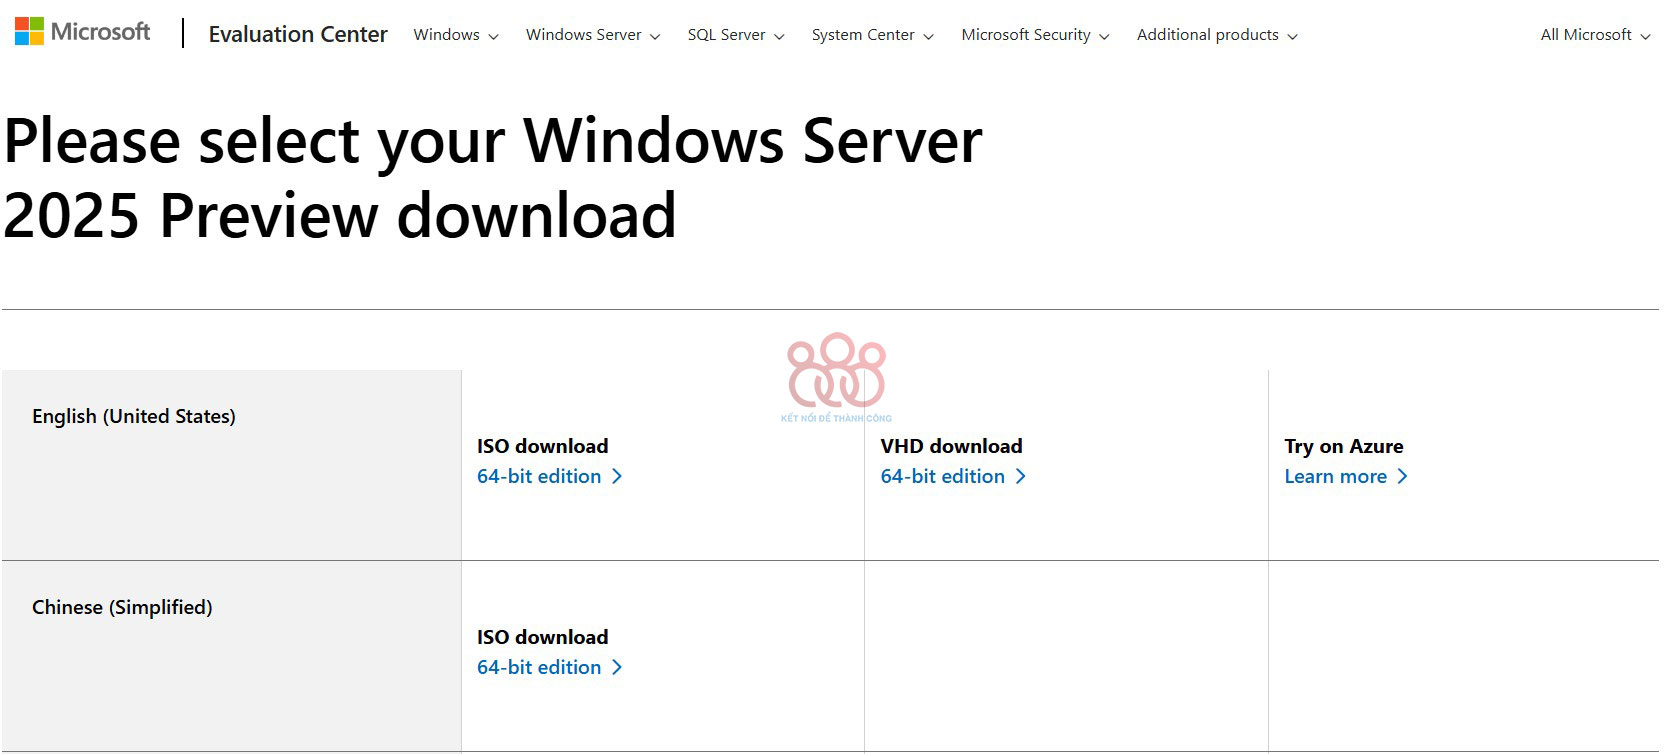
Task: Select the Chinese (Simplified) row label
Action: [x=122, y=608]
